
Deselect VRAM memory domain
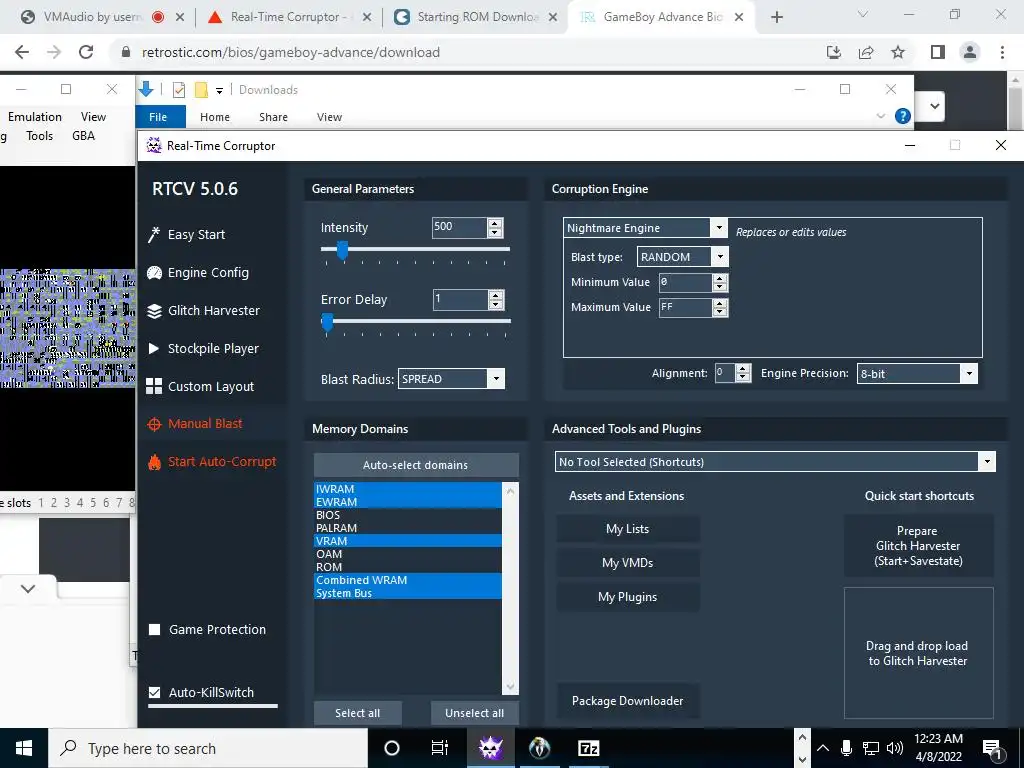[x=408, y=541]
